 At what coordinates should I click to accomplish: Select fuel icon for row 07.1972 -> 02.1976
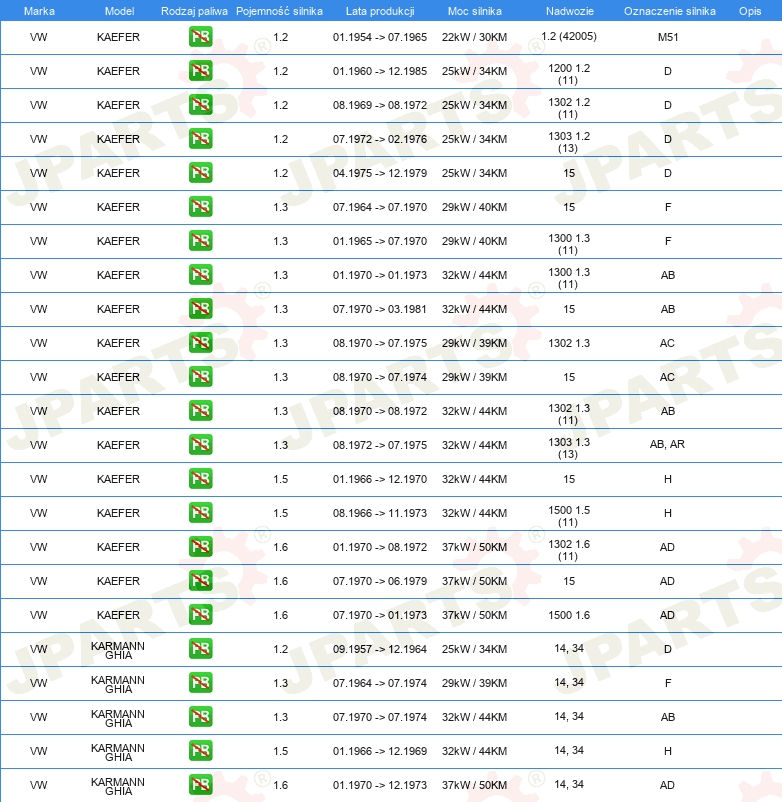pos(200,139)
